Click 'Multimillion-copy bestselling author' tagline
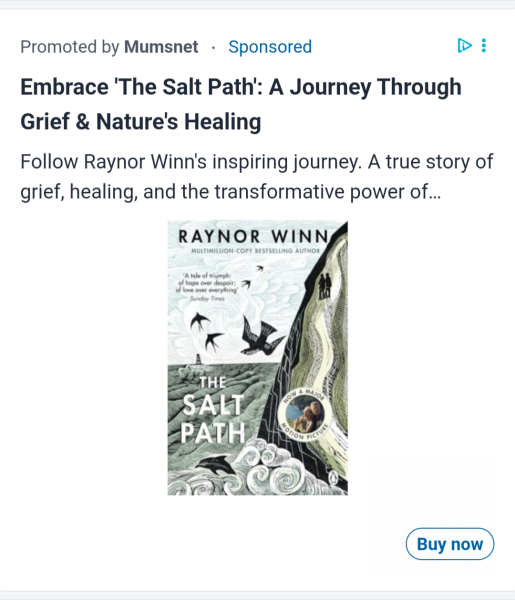The height and width of the screenshot is (600, 515). point(255,251)
